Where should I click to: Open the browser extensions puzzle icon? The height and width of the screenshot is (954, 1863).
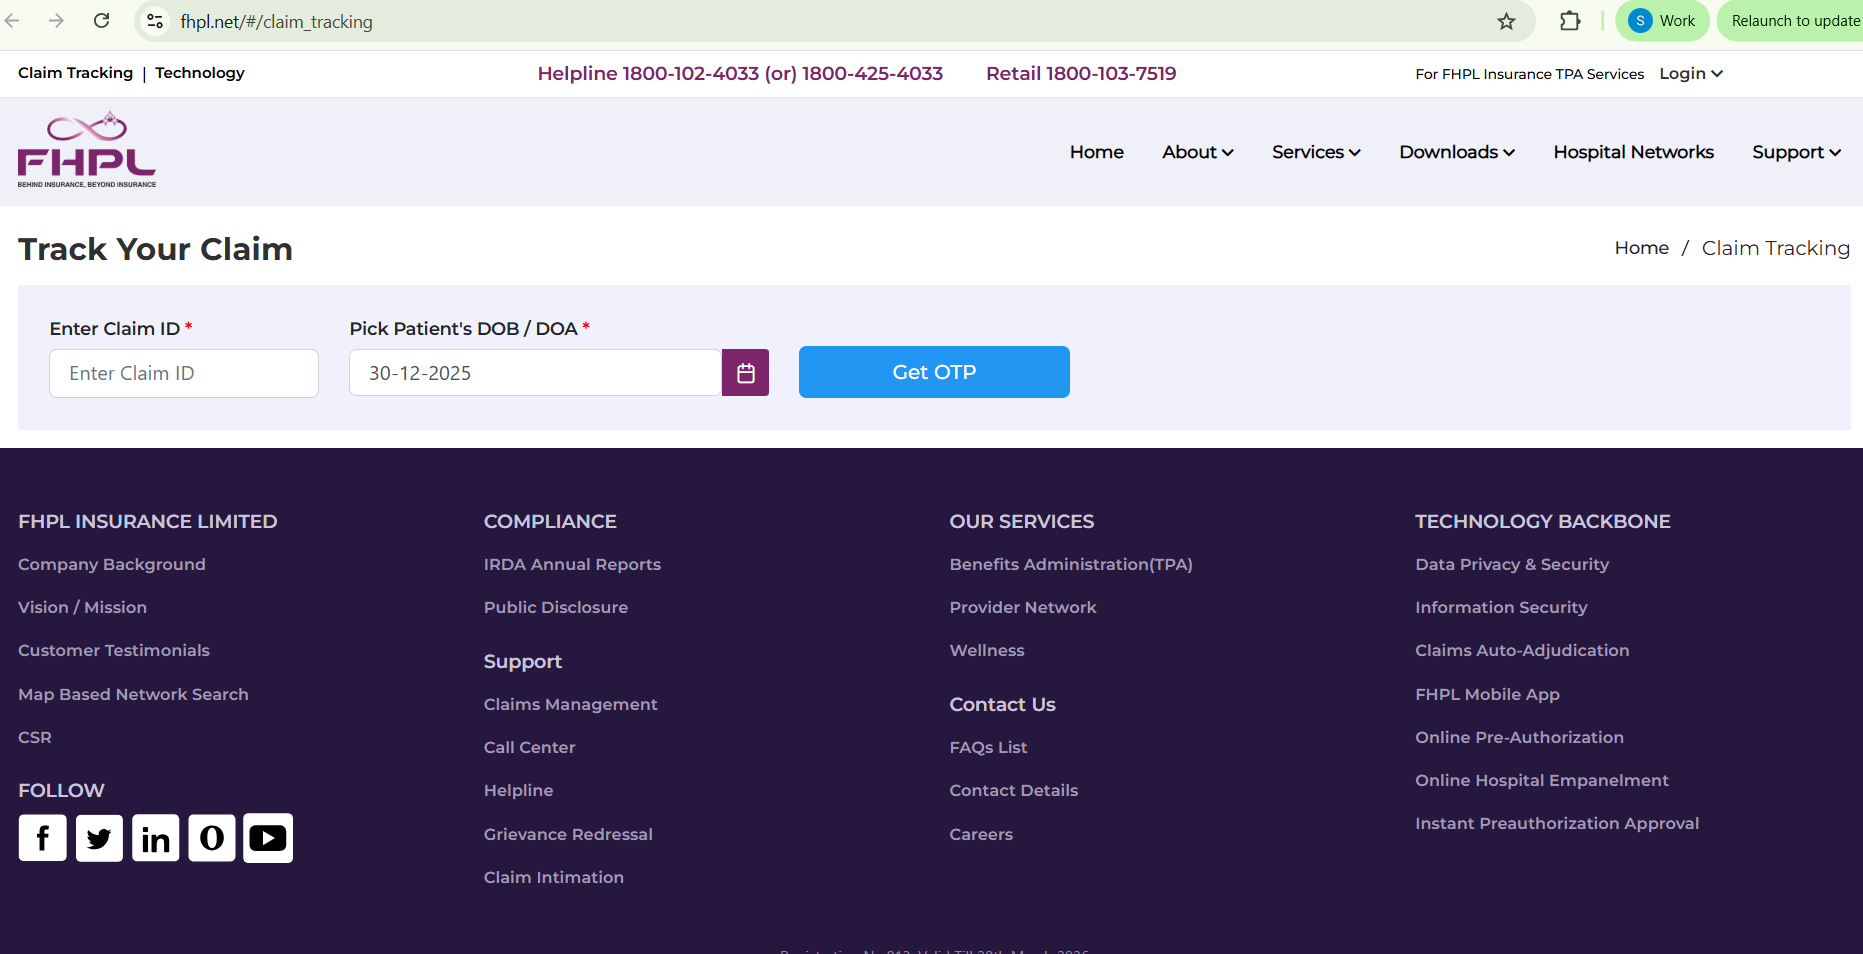click(1569, 20)
